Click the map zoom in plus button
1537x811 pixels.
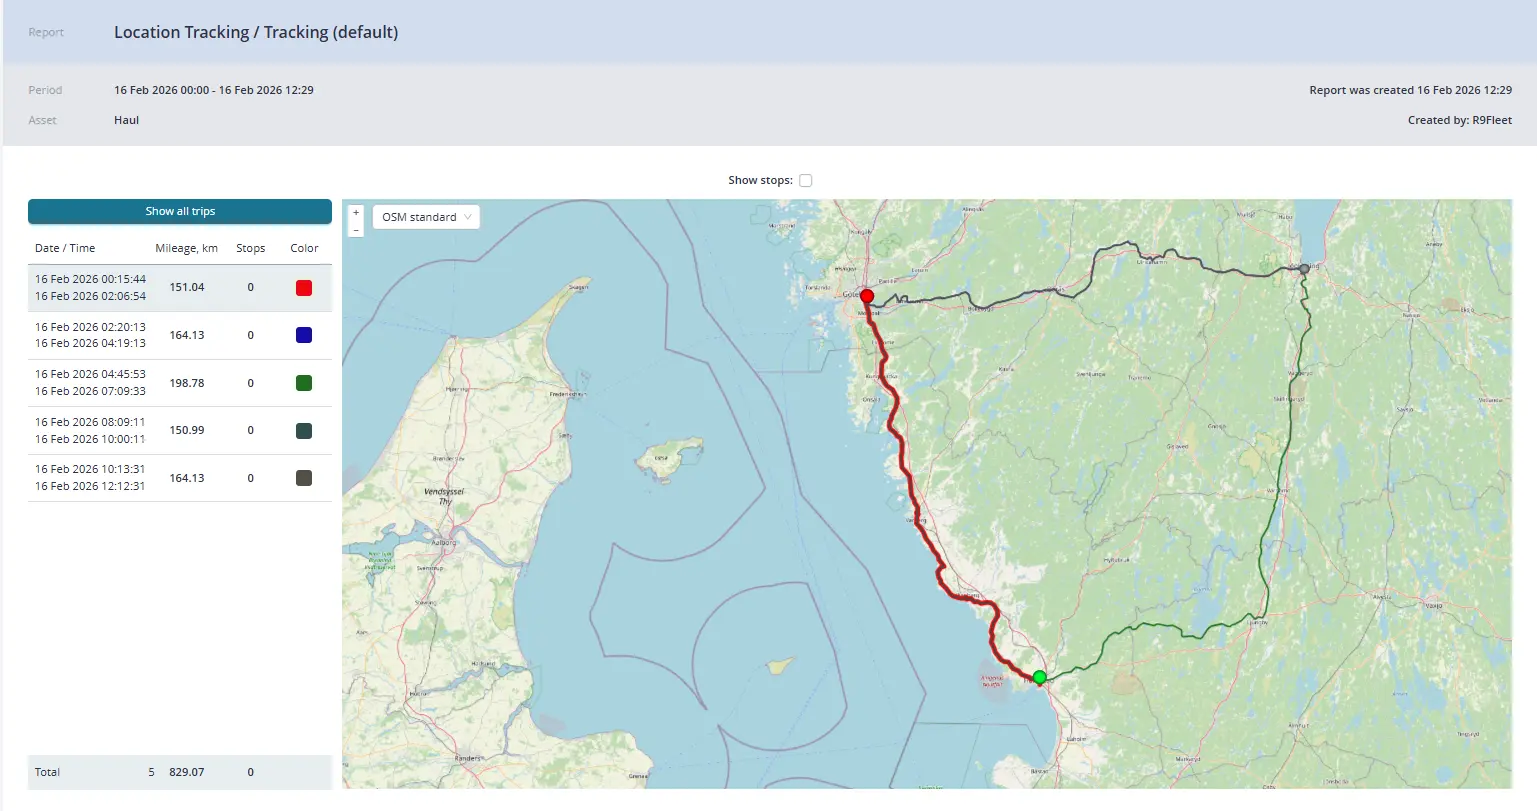pyautogui.click(x=356, y=212)
